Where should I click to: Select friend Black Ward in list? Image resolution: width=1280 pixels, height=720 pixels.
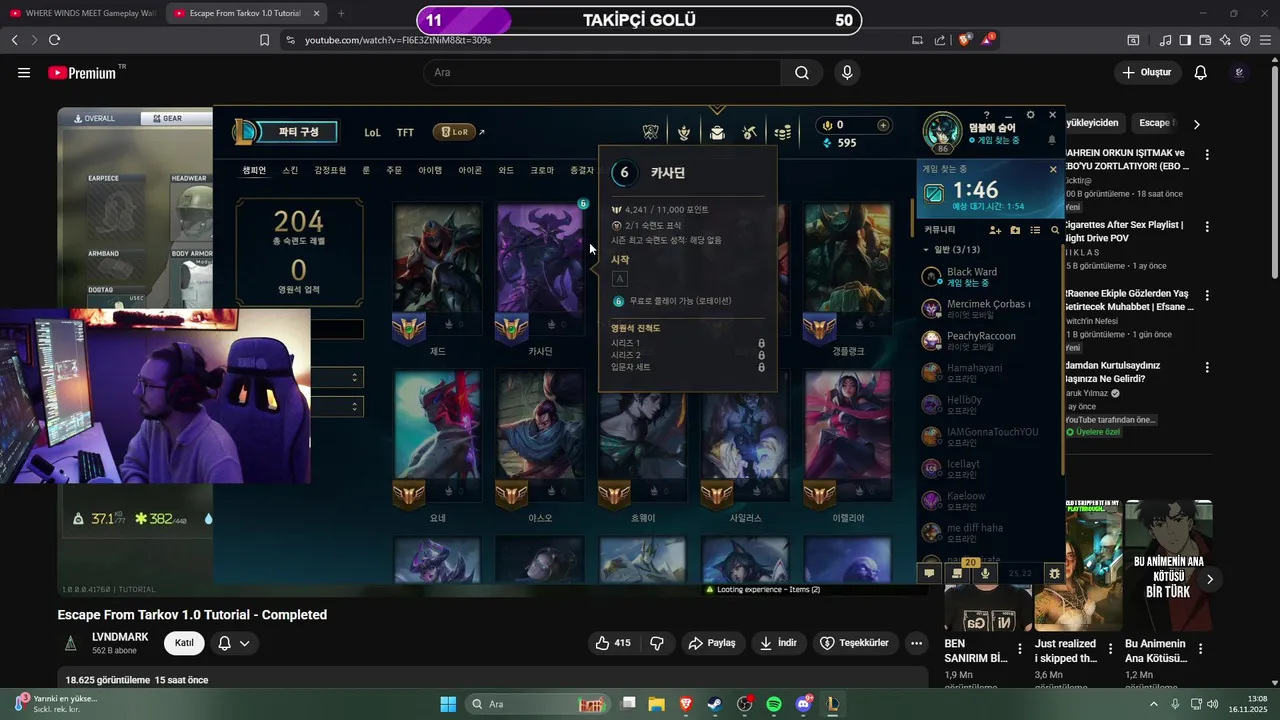(x=990, y=277)
